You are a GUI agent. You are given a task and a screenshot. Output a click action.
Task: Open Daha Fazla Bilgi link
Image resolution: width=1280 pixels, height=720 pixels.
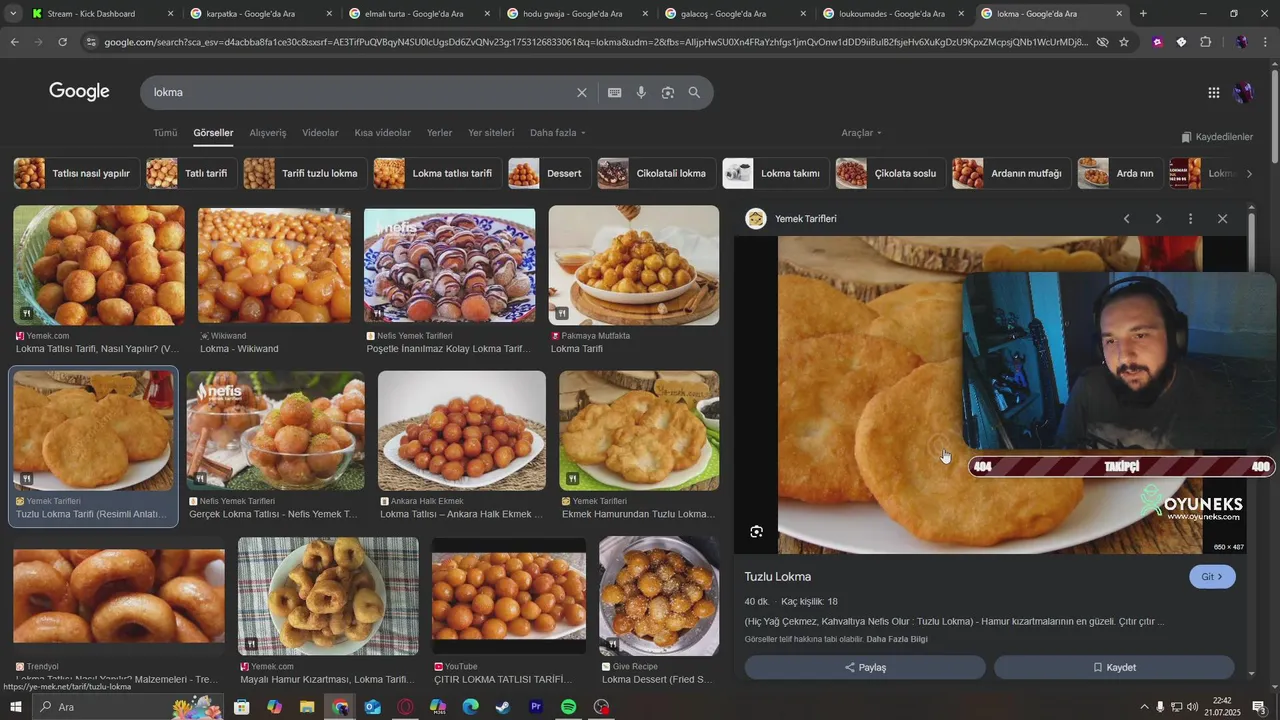point(897,639)
